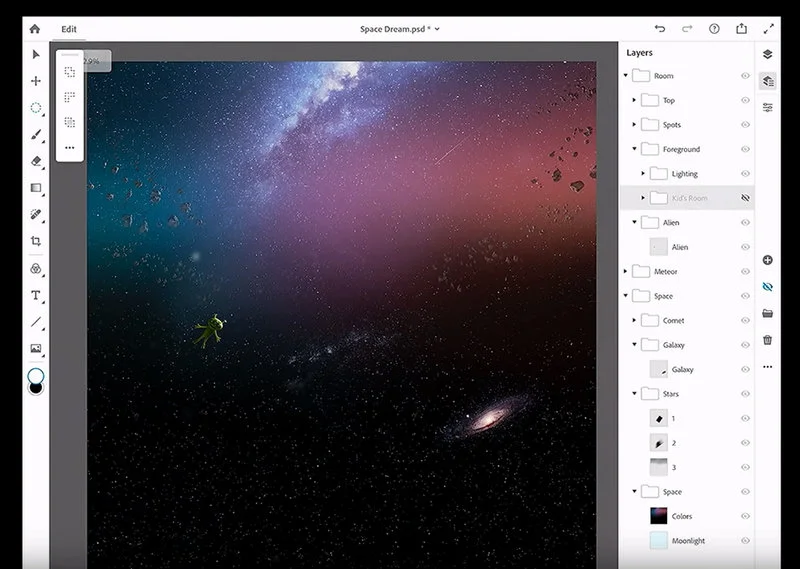Hide the Moonlight layer
800x569 pixels.
[745, 541]
